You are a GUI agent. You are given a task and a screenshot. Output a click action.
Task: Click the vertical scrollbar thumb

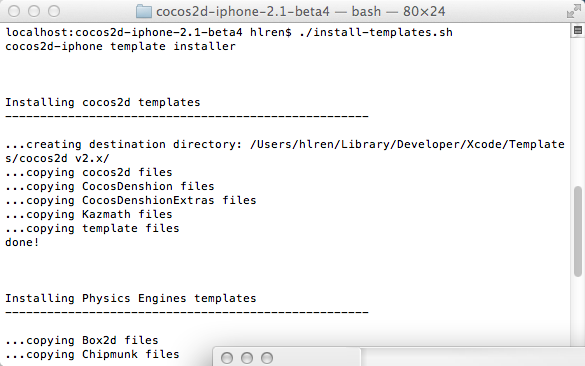point(578,231)
